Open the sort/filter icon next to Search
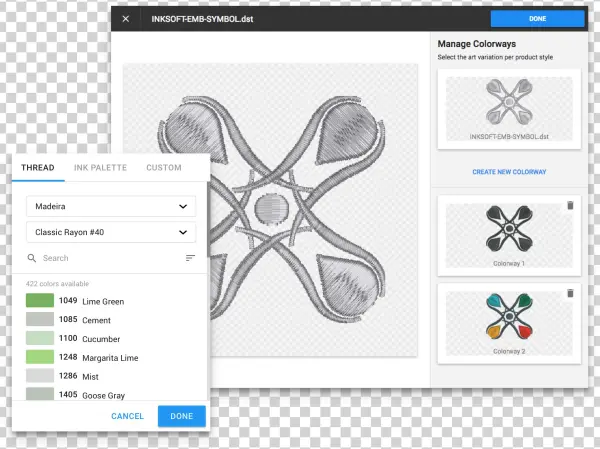 pyautogui.click(x=190, y=258)
